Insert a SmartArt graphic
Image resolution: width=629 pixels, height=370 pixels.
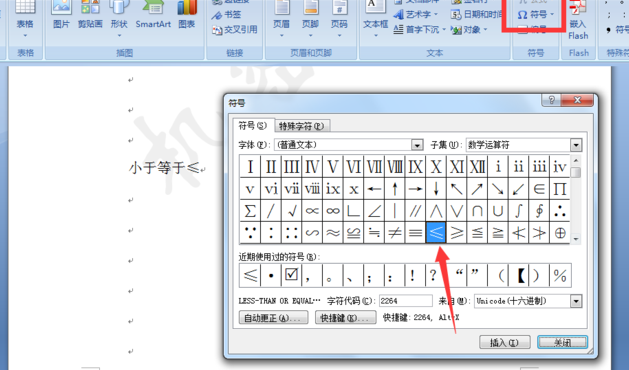(153, 16)
